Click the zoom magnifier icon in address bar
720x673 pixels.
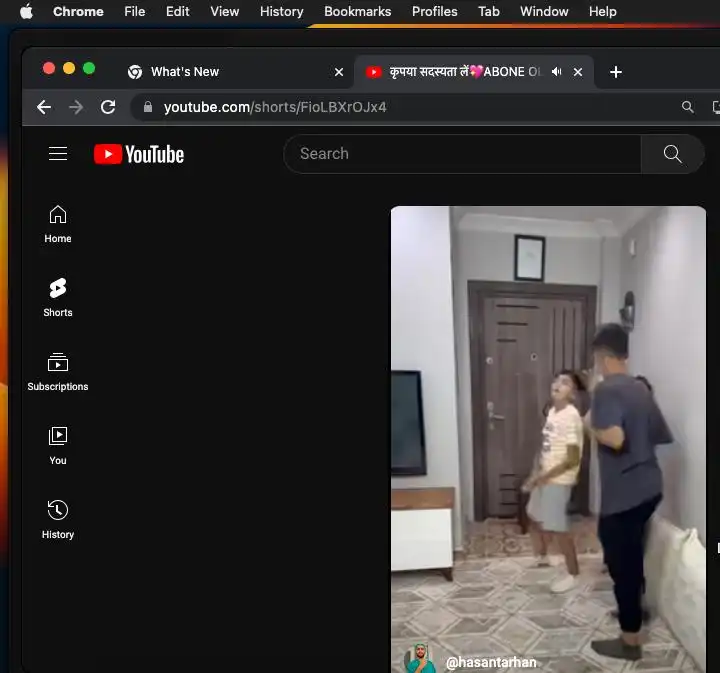[687, 107]
